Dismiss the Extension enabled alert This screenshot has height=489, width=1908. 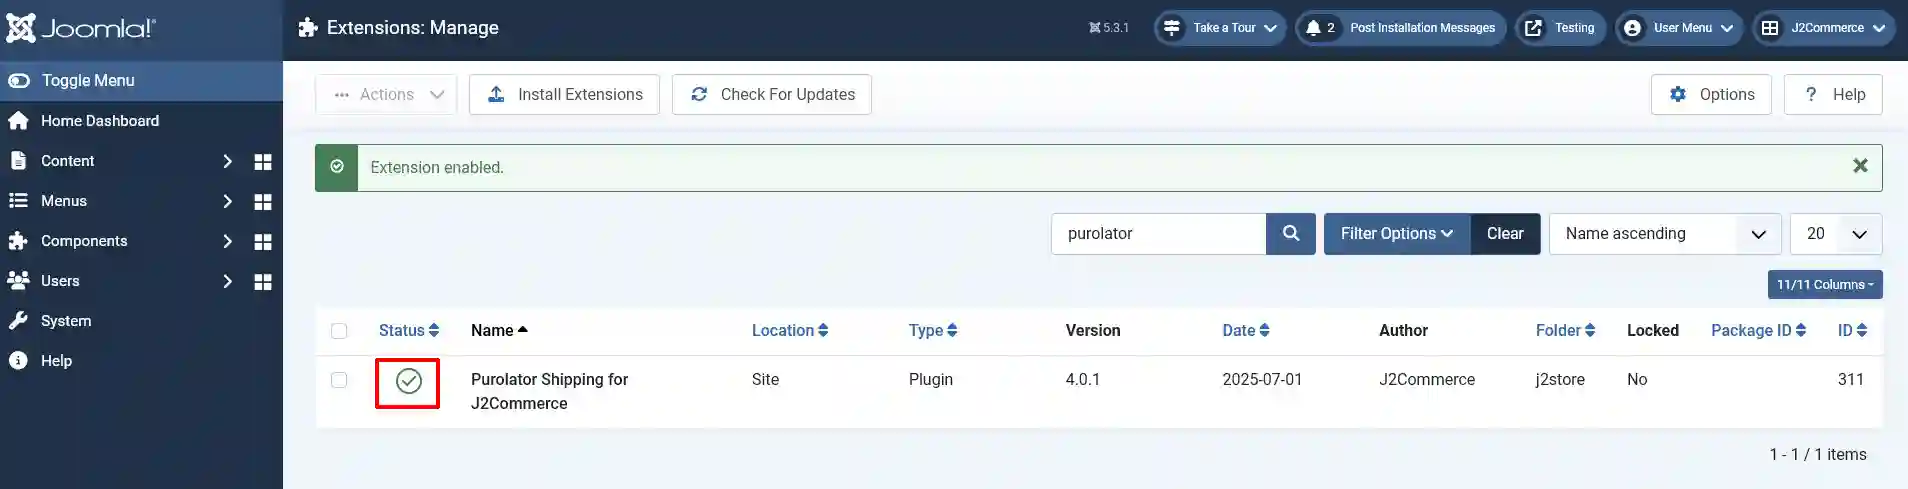1860,166
